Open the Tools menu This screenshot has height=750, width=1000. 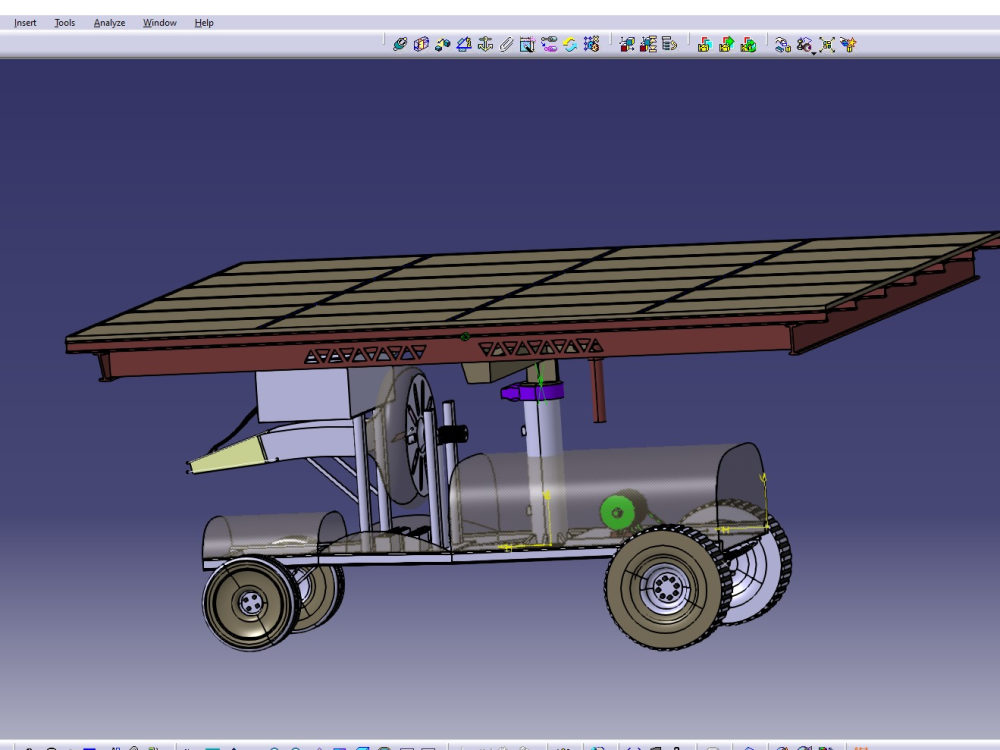64,22
